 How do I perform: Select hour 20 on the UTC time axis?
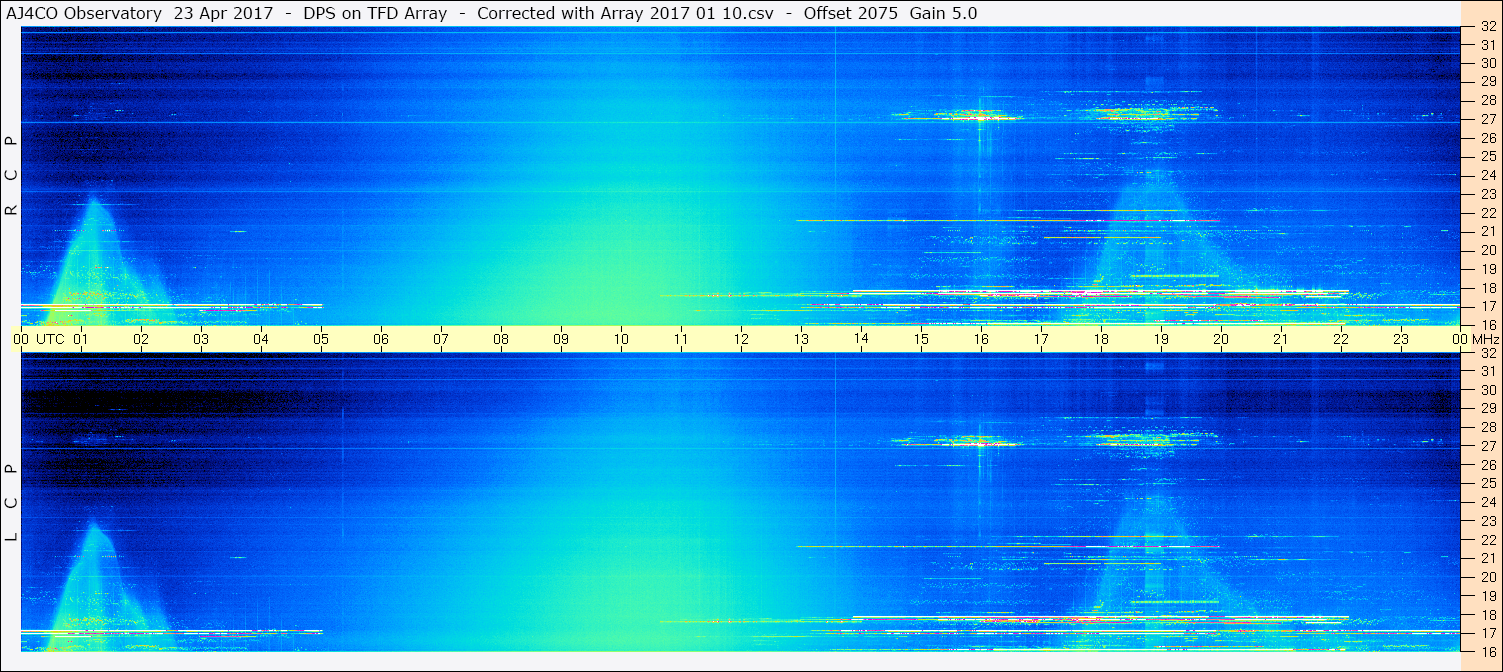coord(1221,339)
